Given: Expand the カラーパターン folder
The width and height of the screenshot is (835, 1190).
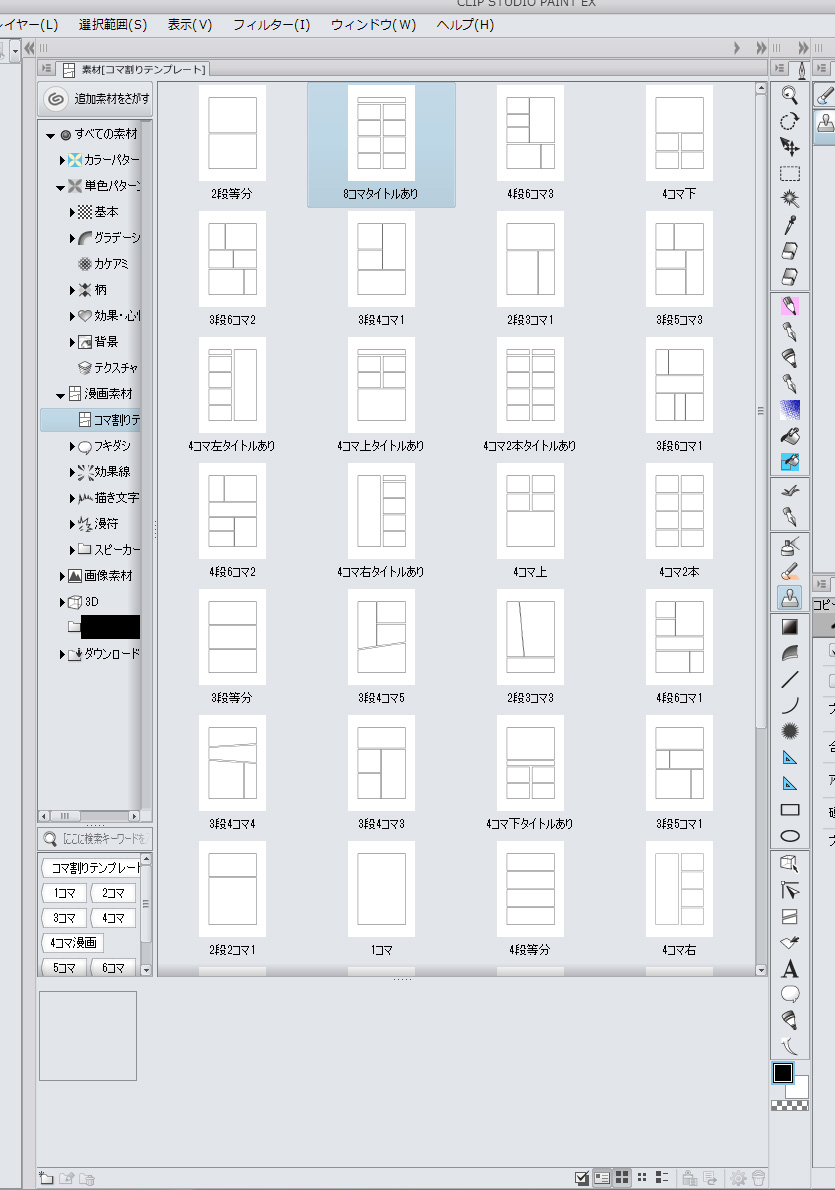Looking at the screenshot, I should point(62,161).
